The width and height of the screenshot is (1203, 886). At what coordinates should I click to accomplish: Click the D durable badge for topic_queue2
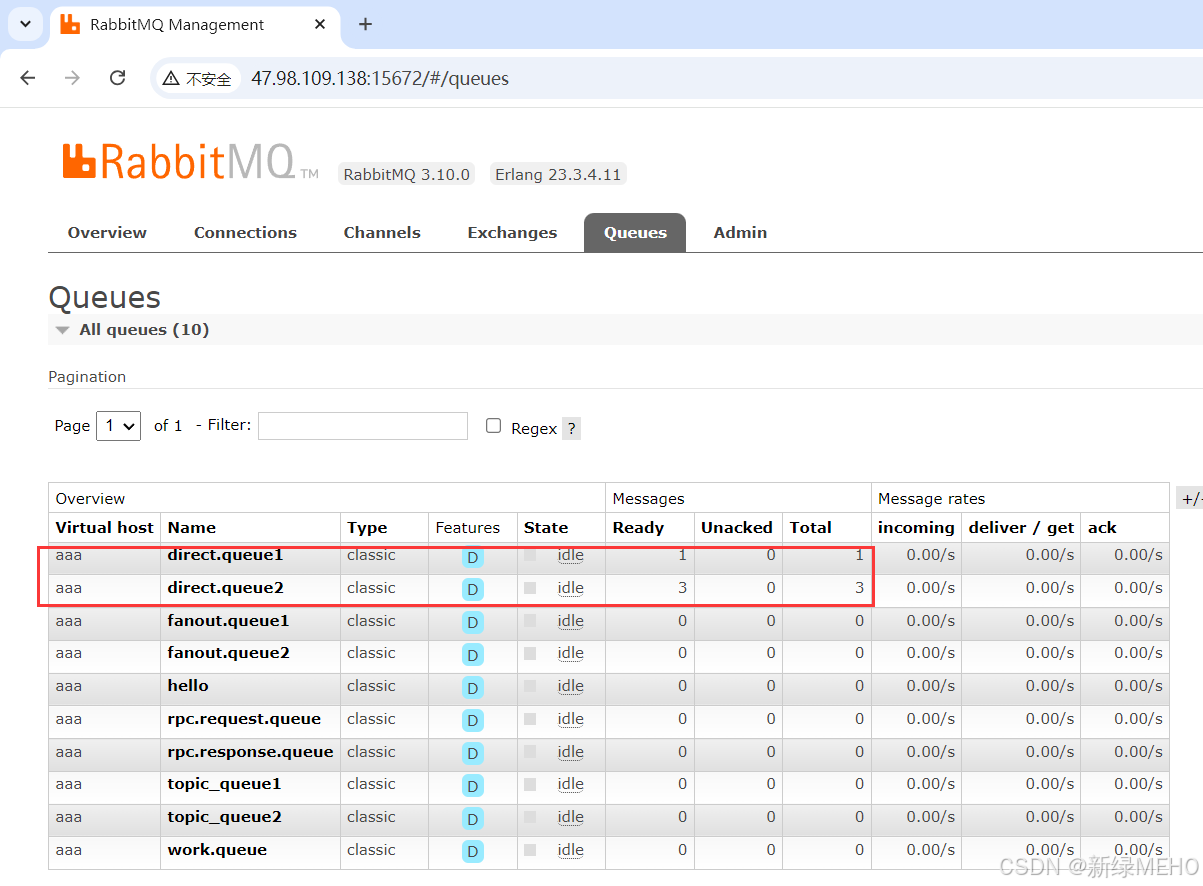(472, 819)
